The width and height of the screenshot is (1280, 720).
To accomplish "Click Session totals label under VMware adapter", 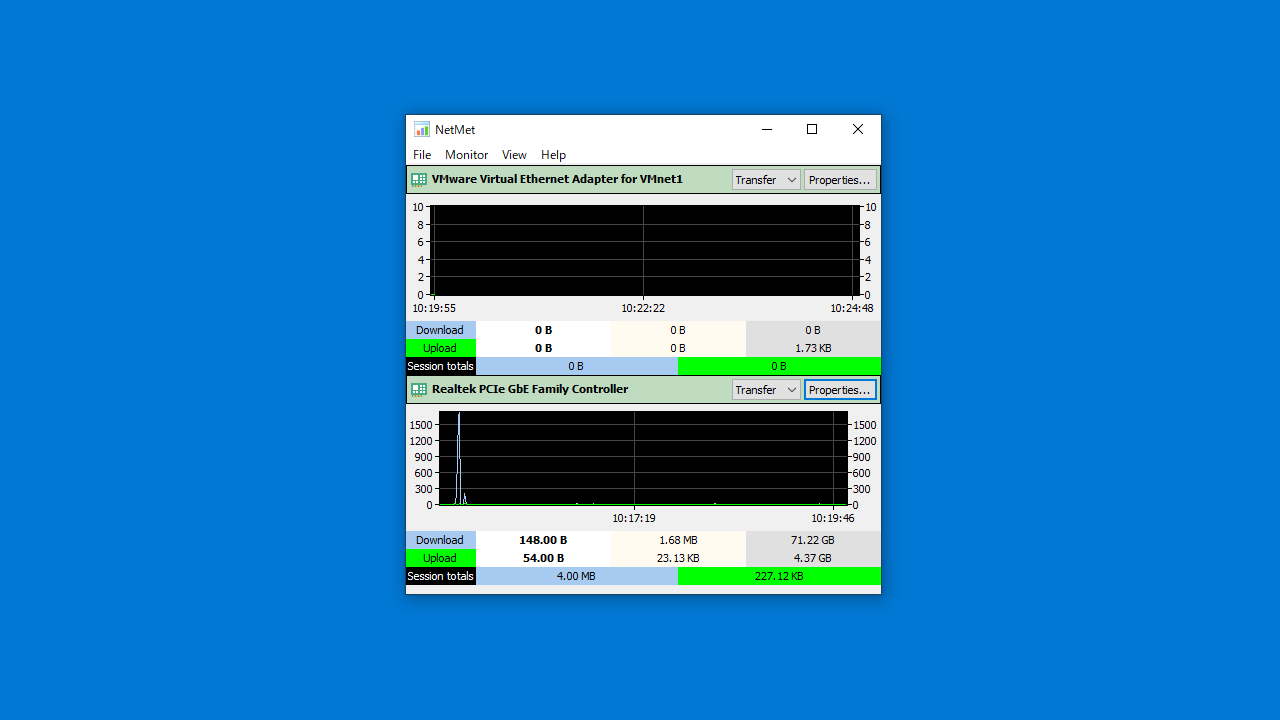I will pos(440,366).
